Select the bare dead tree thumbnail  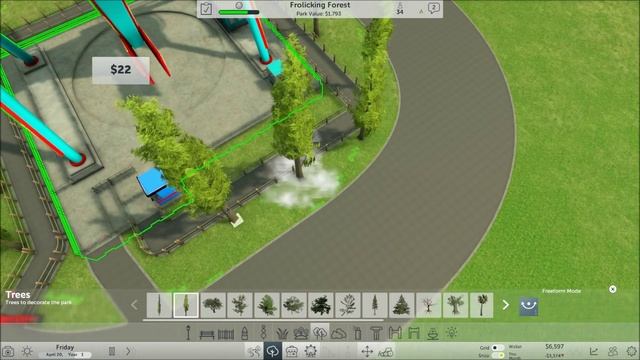click(x=428, y=305)
